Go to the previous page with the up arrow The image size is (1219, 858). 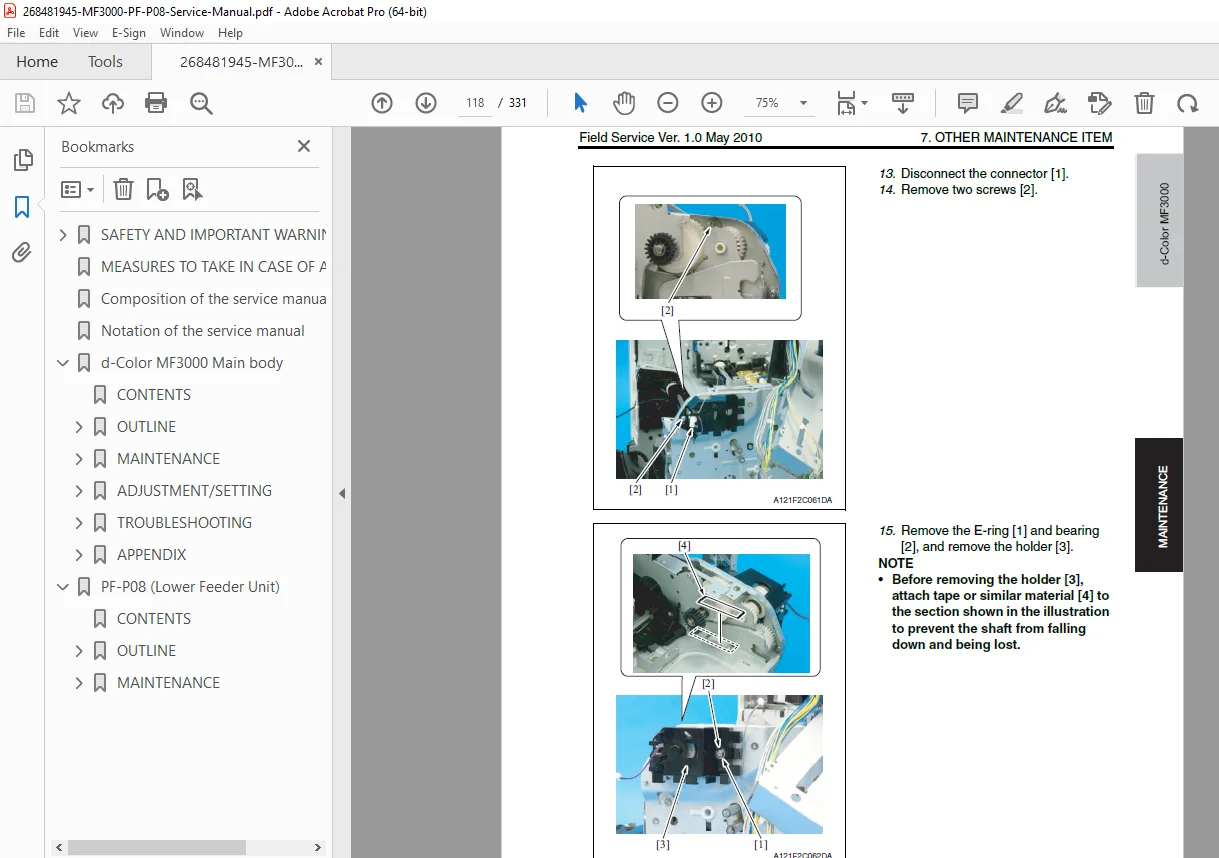pos(382,103)
